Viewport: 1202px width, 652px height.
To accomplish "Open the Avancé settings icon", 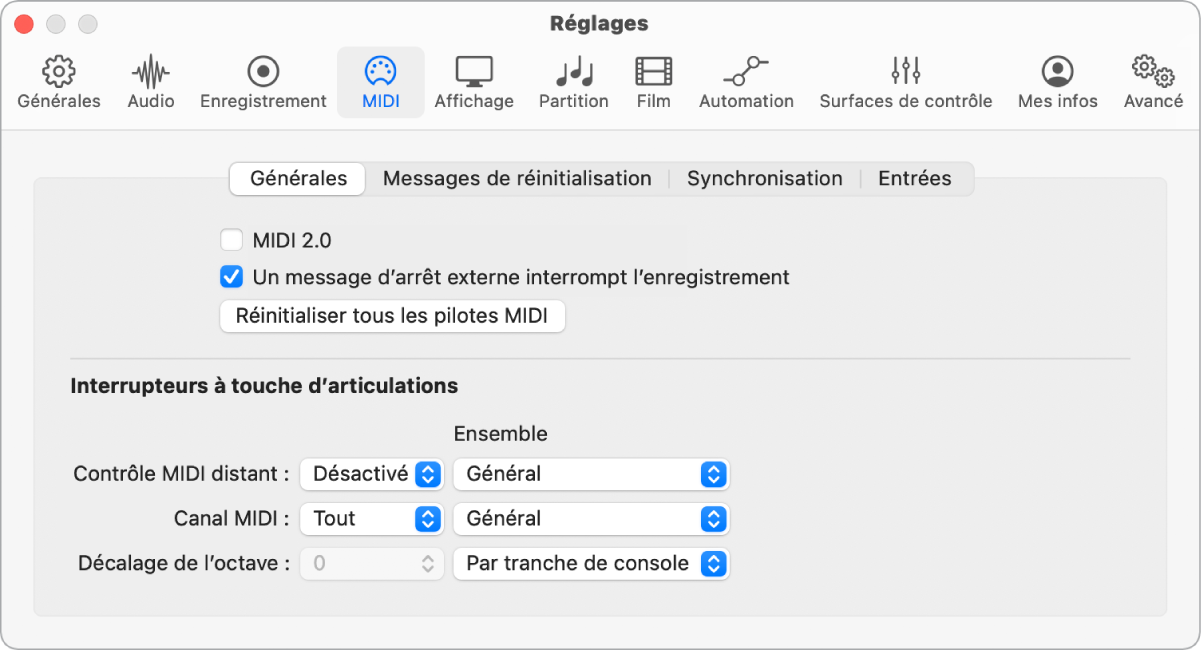I will tap(1152, 80).
